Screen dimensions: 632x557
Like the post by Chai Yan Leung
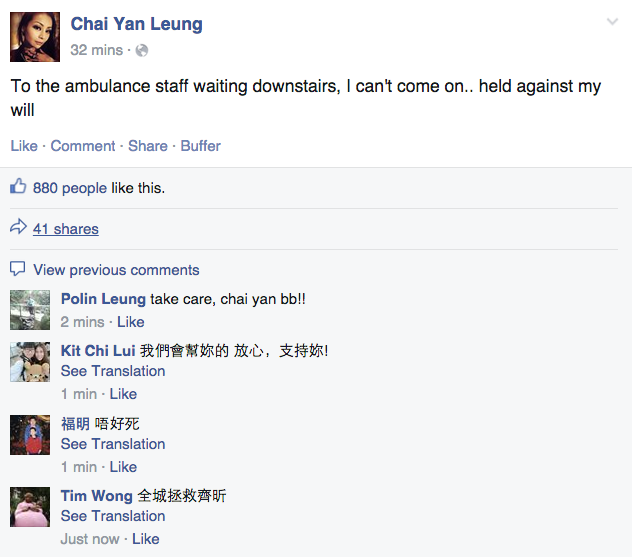pos(24,146)
